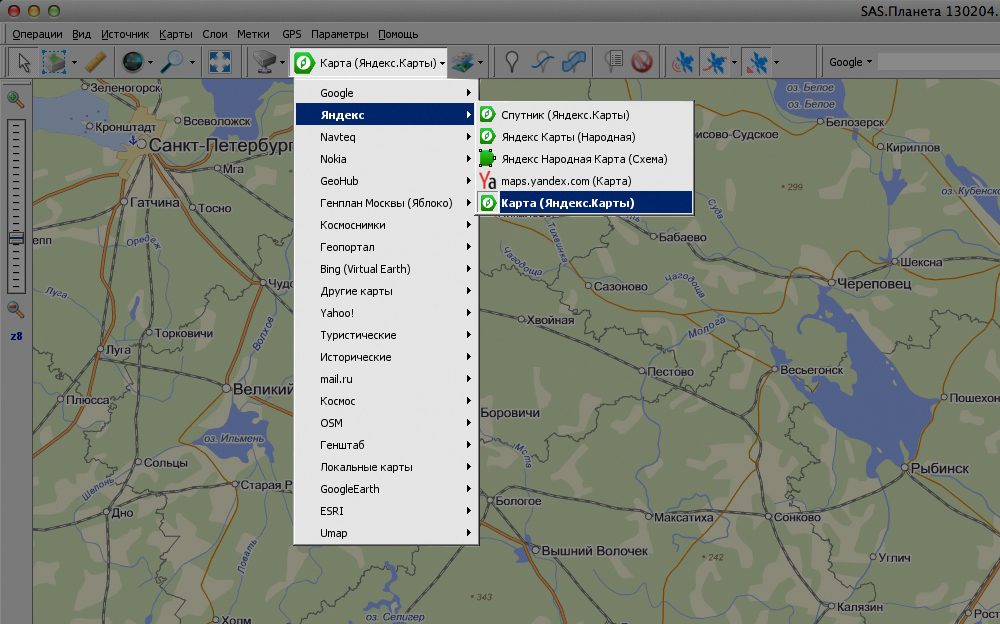
Task: Click the dark globe mini-map icon
Action: (133, 62)
